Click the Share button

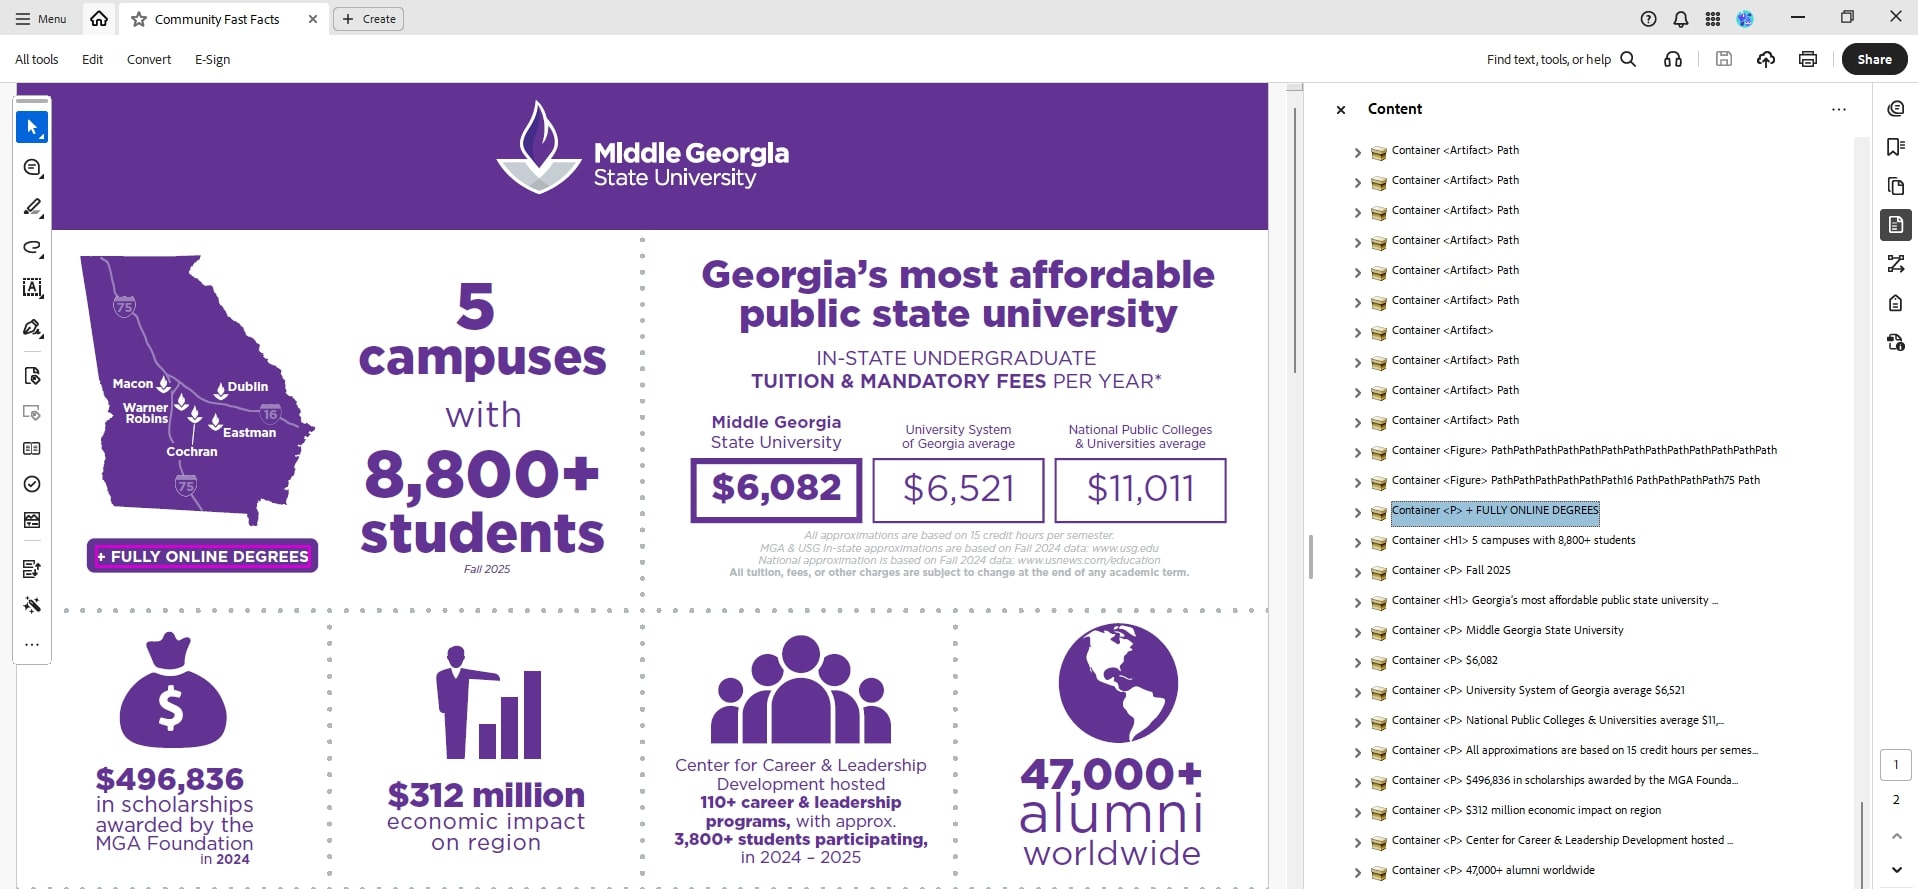pos(1874,59)
